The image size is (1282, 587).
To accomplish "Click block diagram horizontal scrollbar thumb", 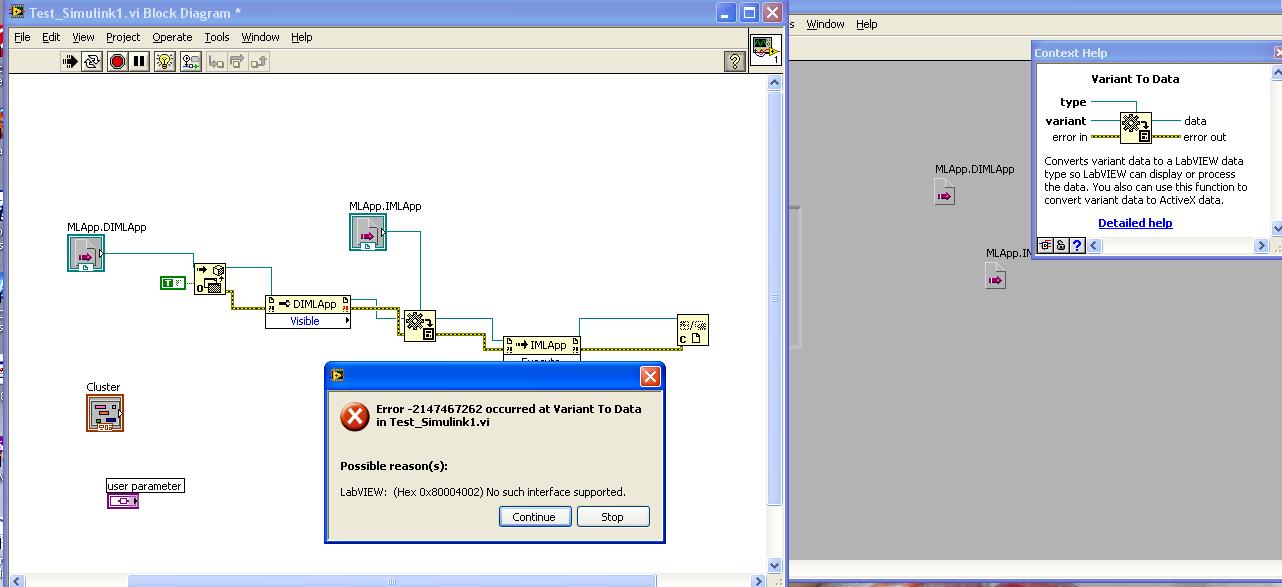I will pyautogui.click(x=392, y=581).
